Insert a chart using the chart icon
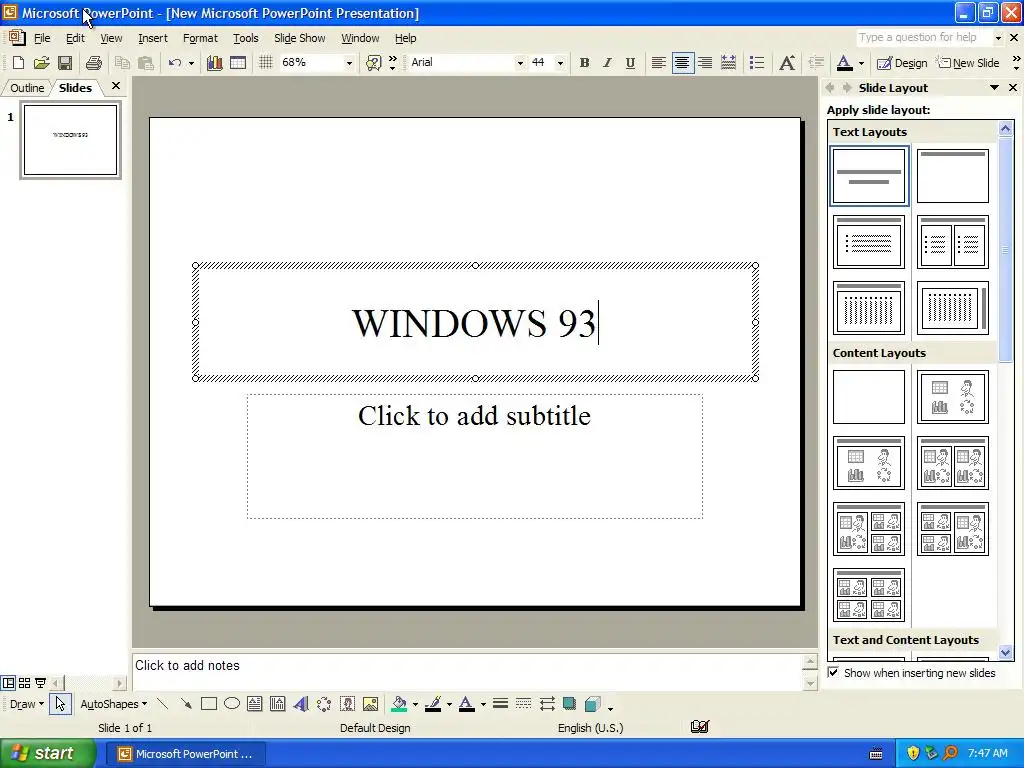 214,63
